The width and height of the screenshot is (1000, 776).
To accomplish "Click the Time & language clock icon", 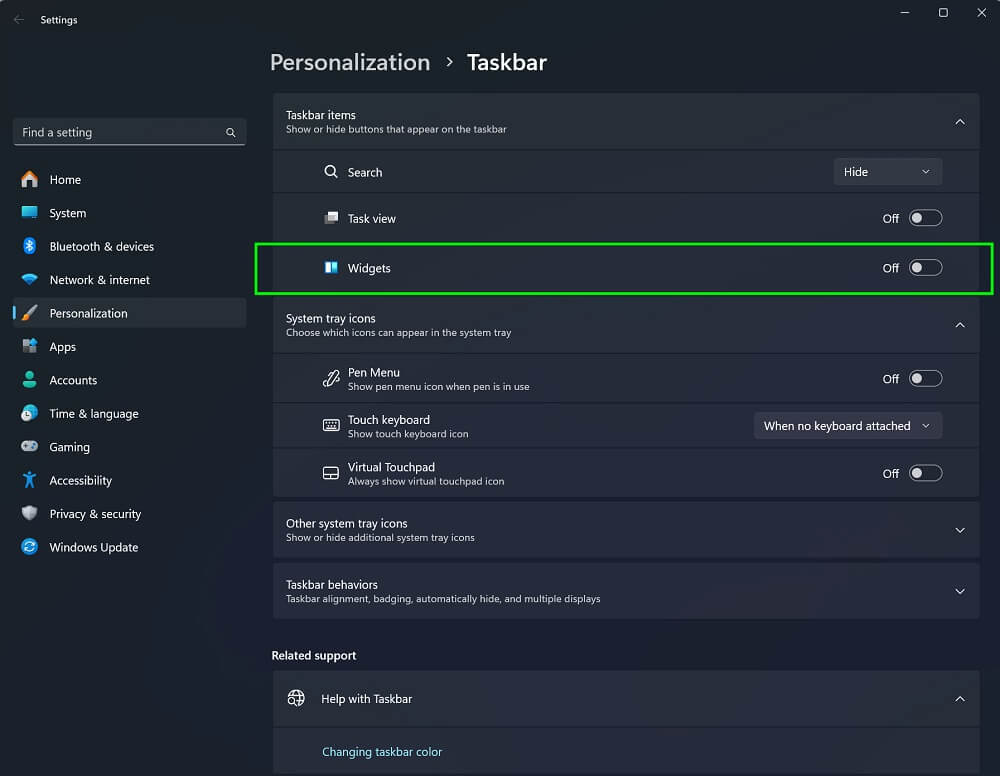I will tap(29, 413).
